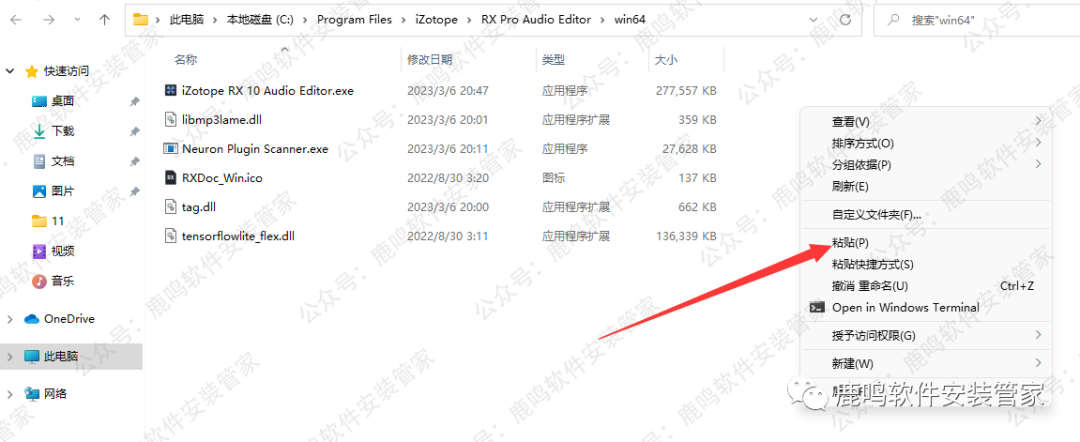Open the 新建(W) submenu
Image resolution: width=1080 pixels, height=442 pixels.
(925, 363)
